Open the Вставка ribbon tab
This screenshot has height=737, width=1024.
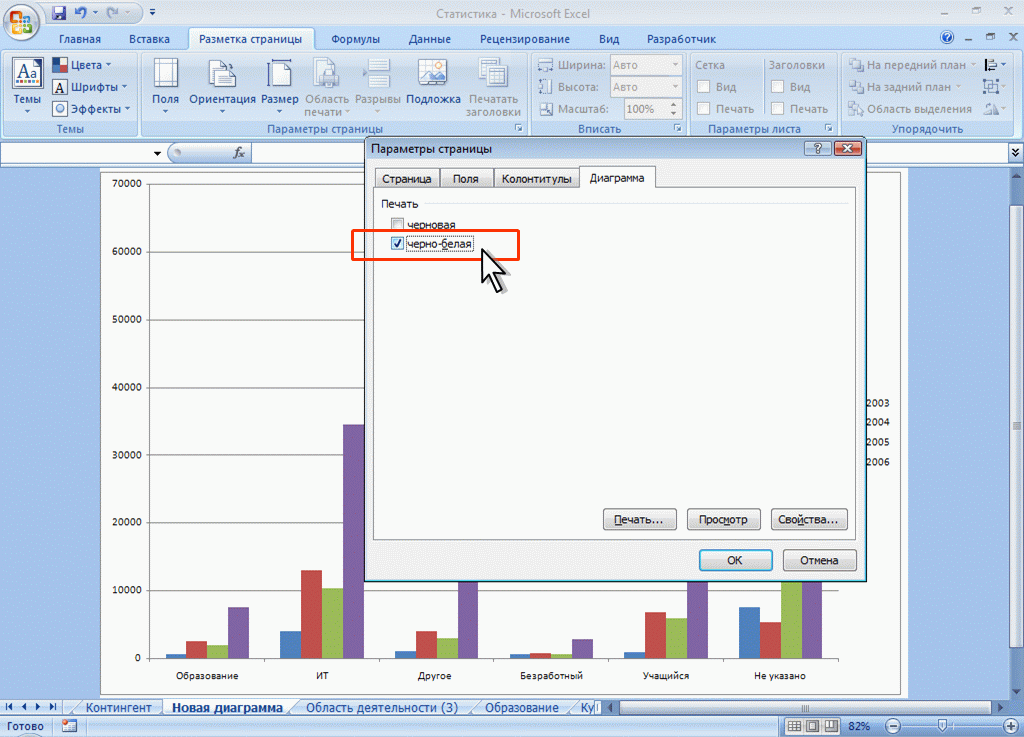150,39
